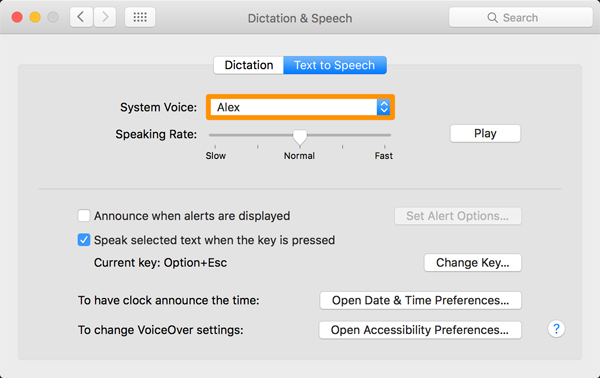Show all preferences via the grid icon

pos(140,17)
